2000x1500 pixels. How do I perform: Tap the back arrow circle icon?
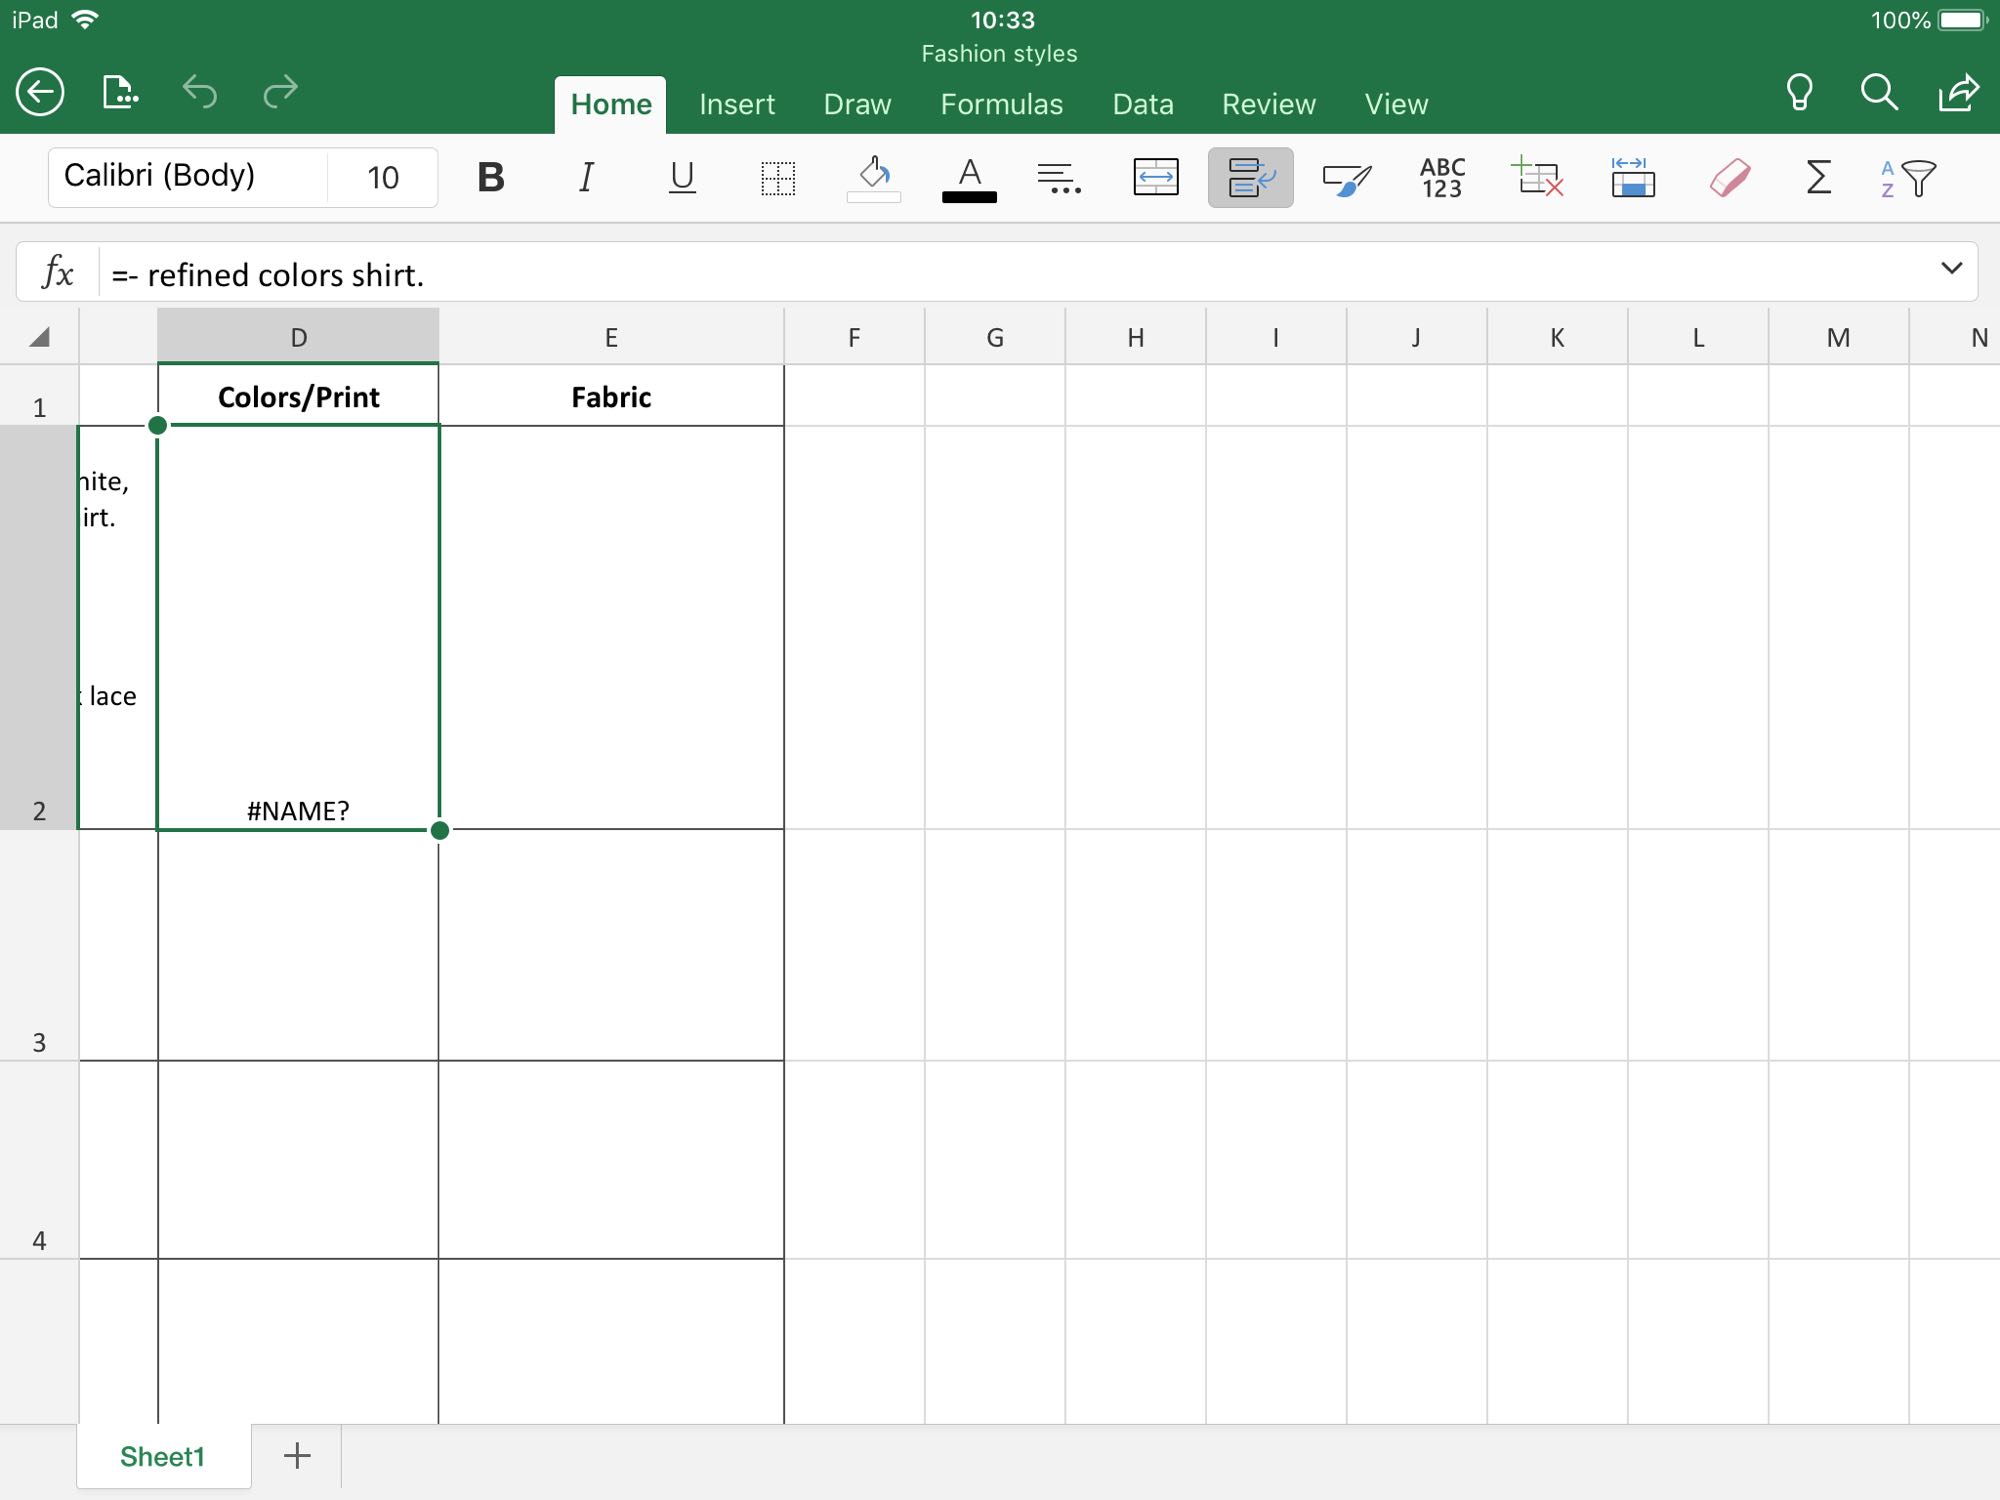click(40, 93)
